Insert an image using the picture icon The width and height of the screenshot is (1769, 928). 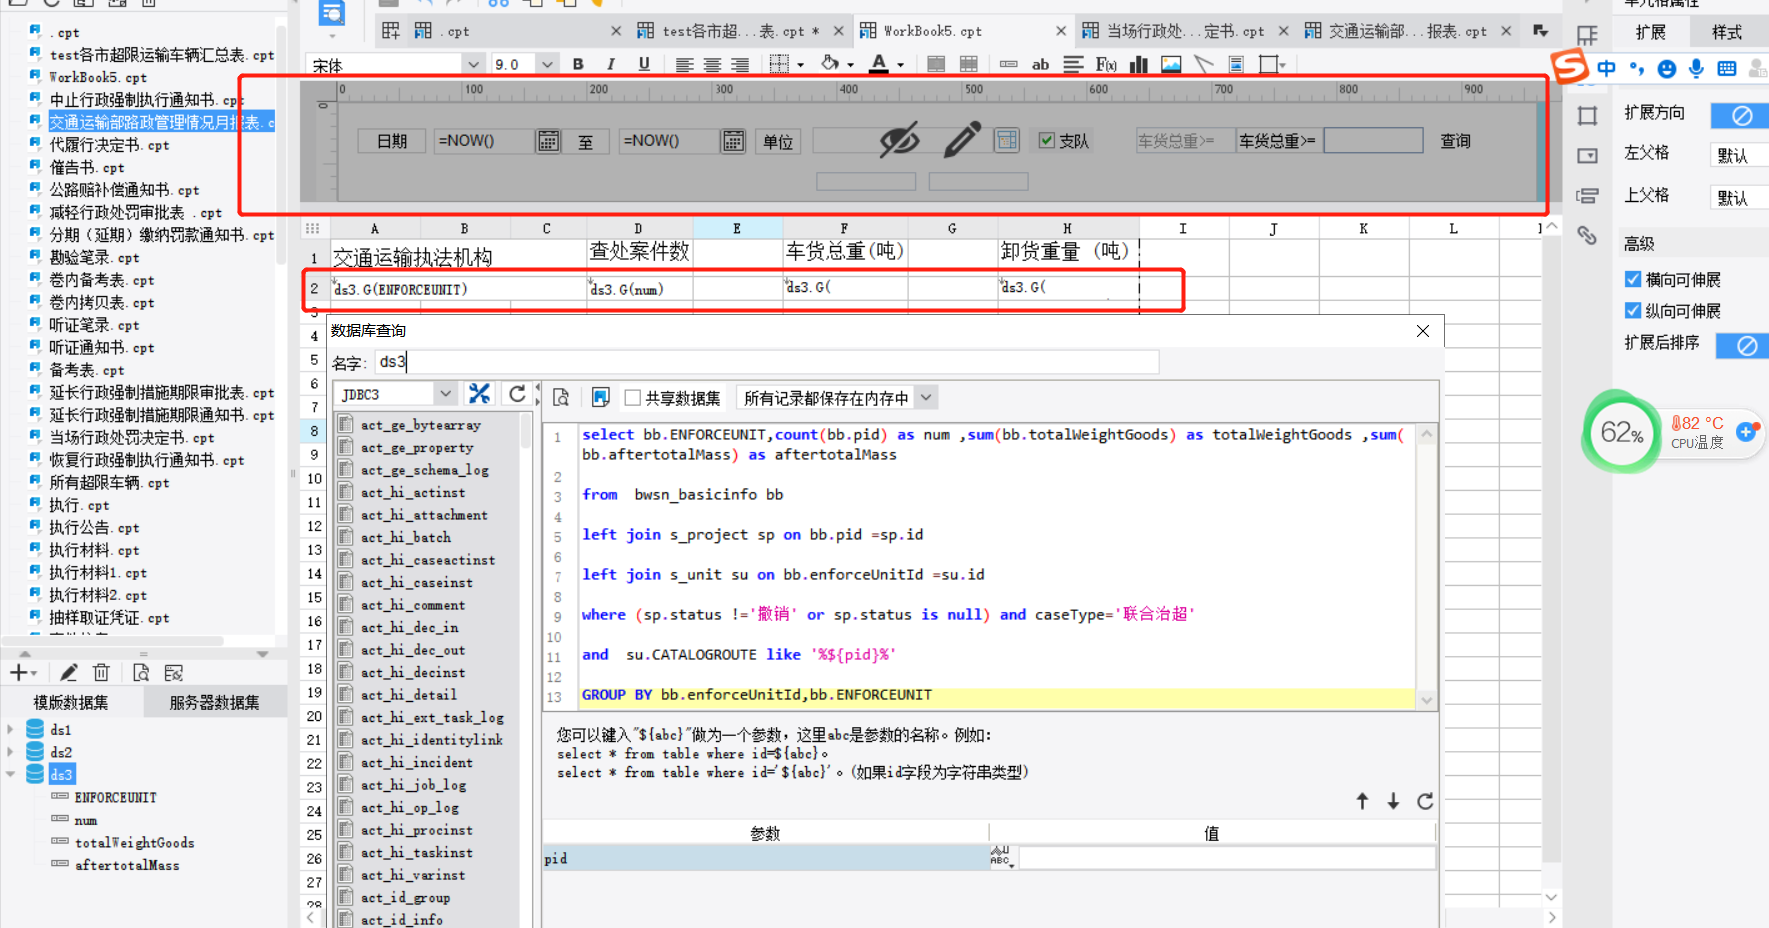[1171, 65]
